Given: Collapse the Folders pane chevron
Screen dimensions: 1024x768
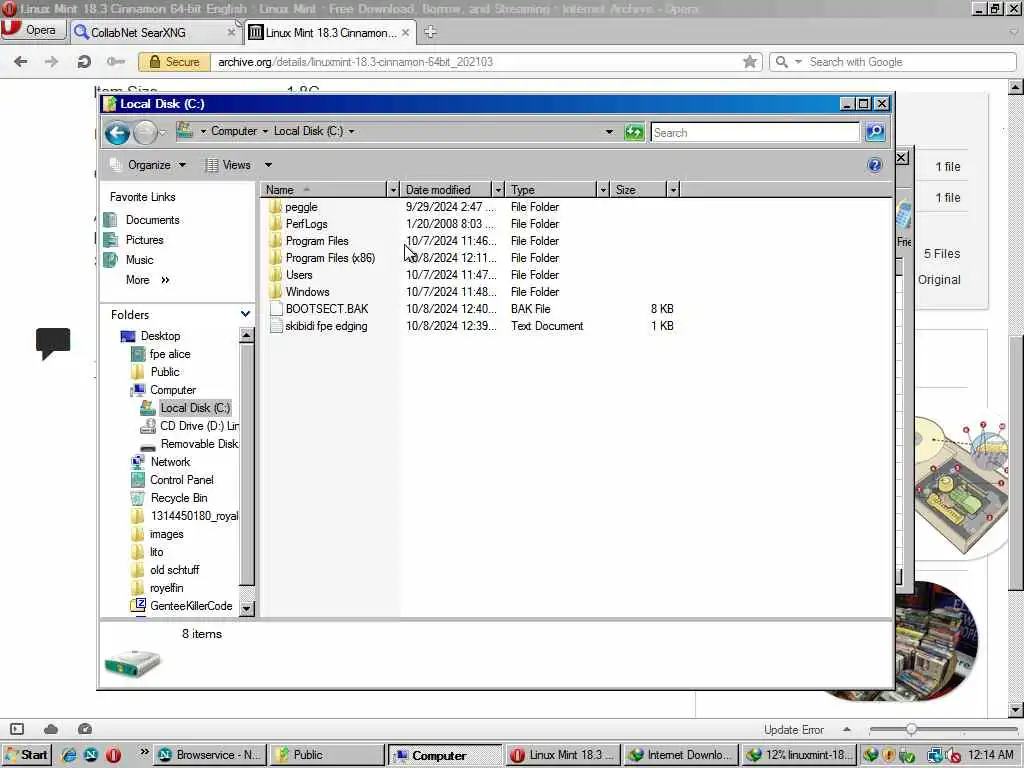Looking at the screenshot, I should 245,314.
